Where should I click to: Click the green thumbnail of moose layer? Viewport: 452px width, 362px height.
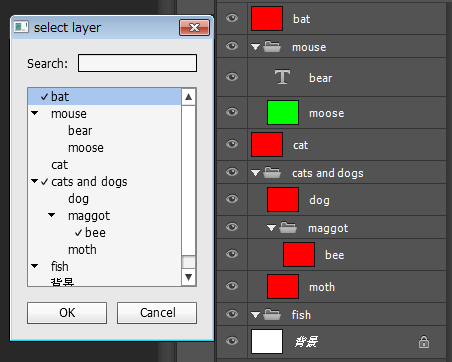[283, 113]
